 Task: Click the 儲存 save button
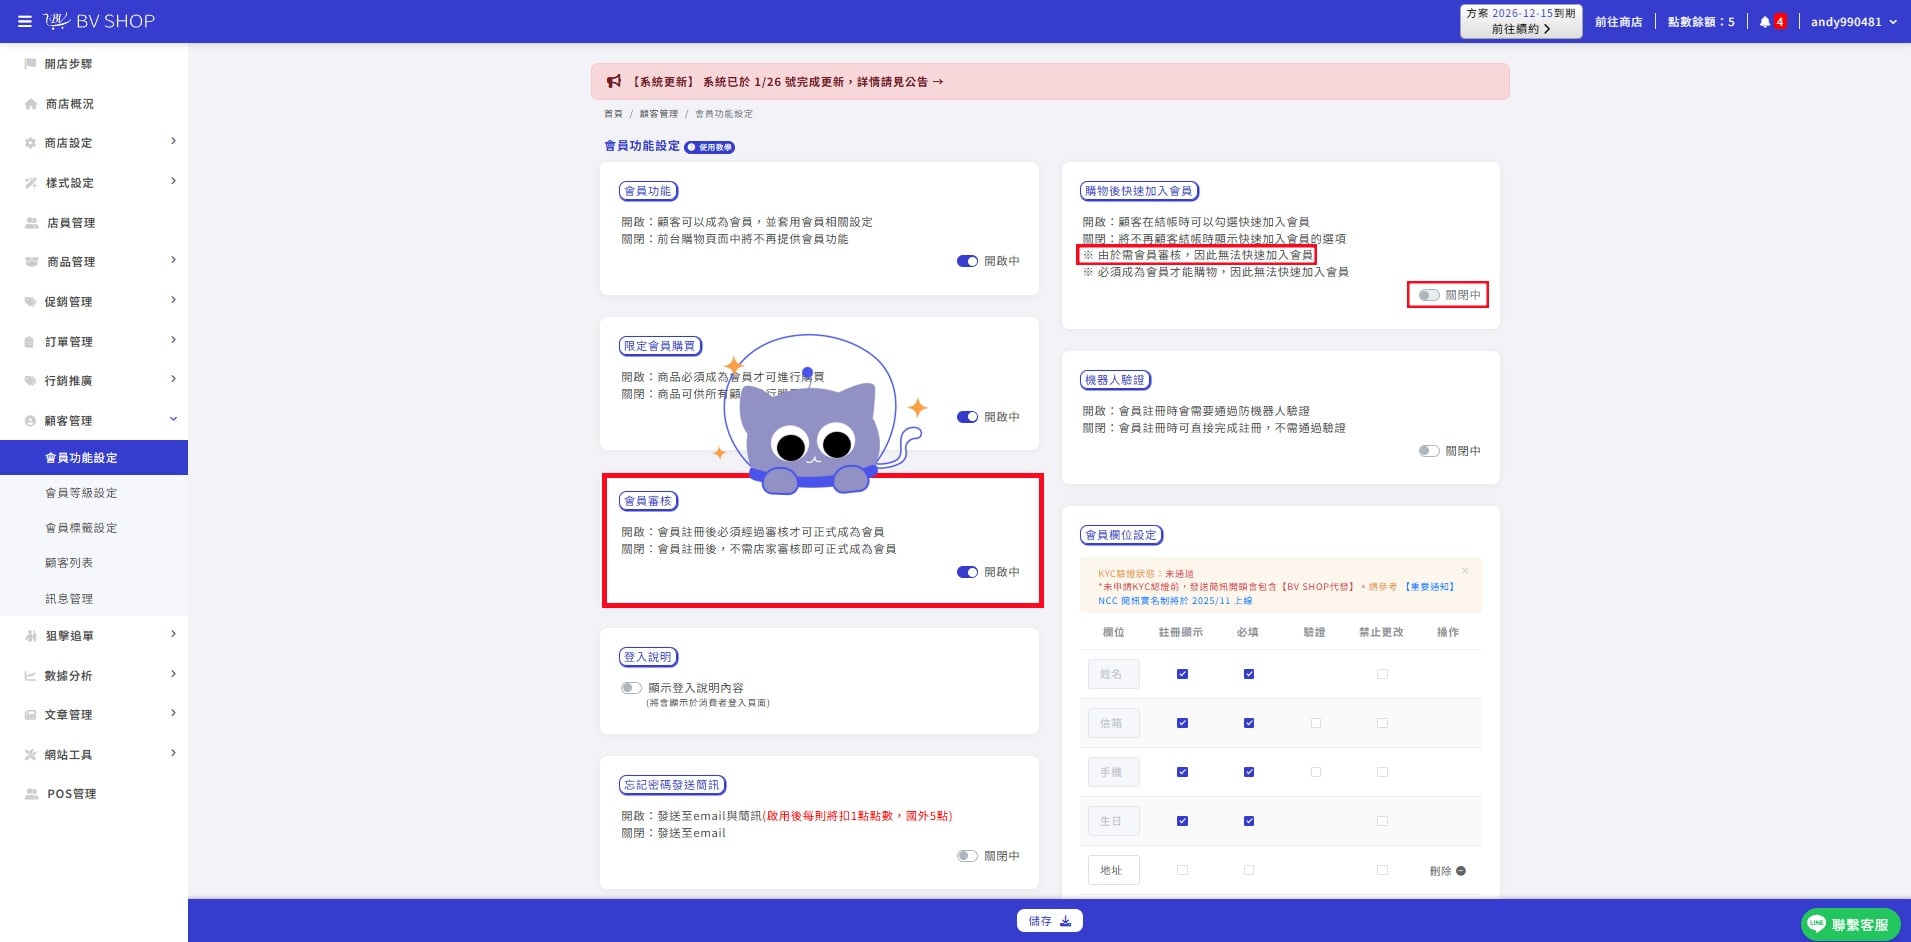1050,921
